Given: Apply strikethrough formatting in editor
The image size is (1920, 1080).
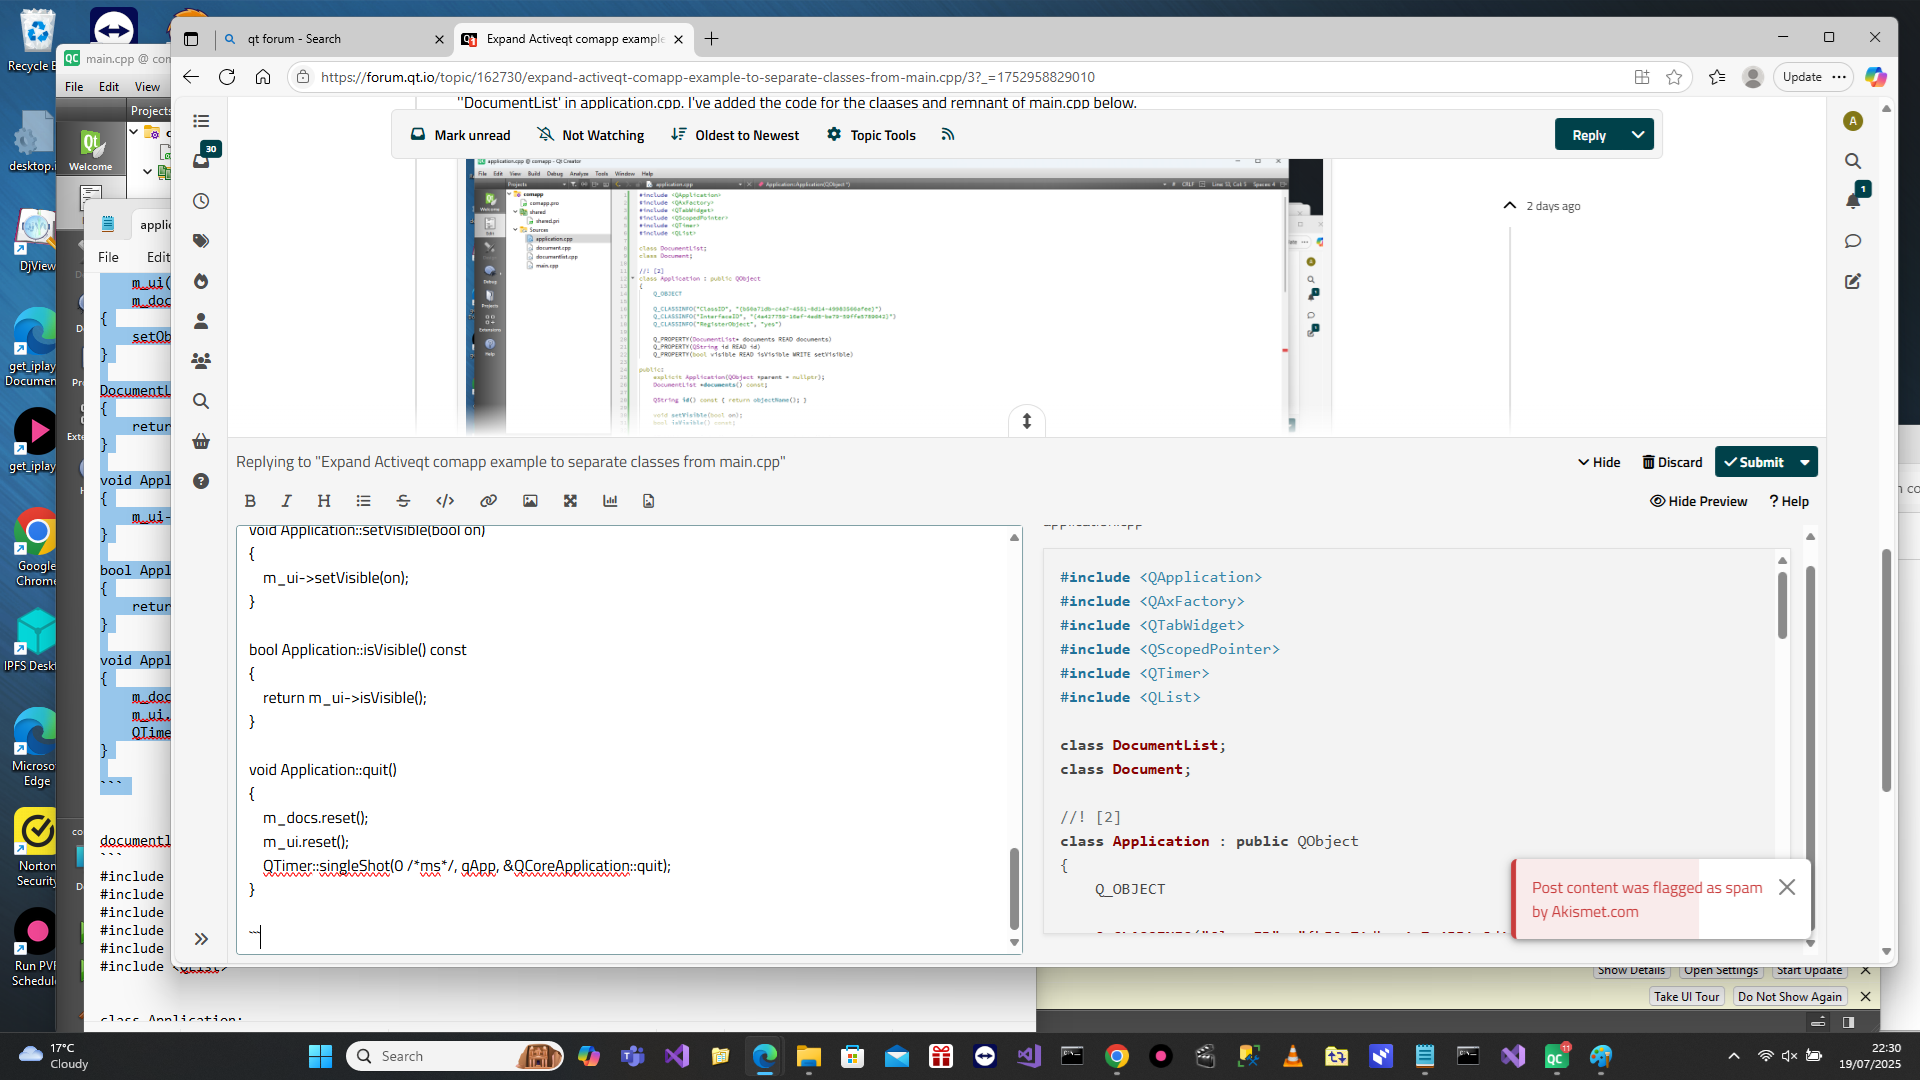Looking at the screenshot, I should (403, 501).
